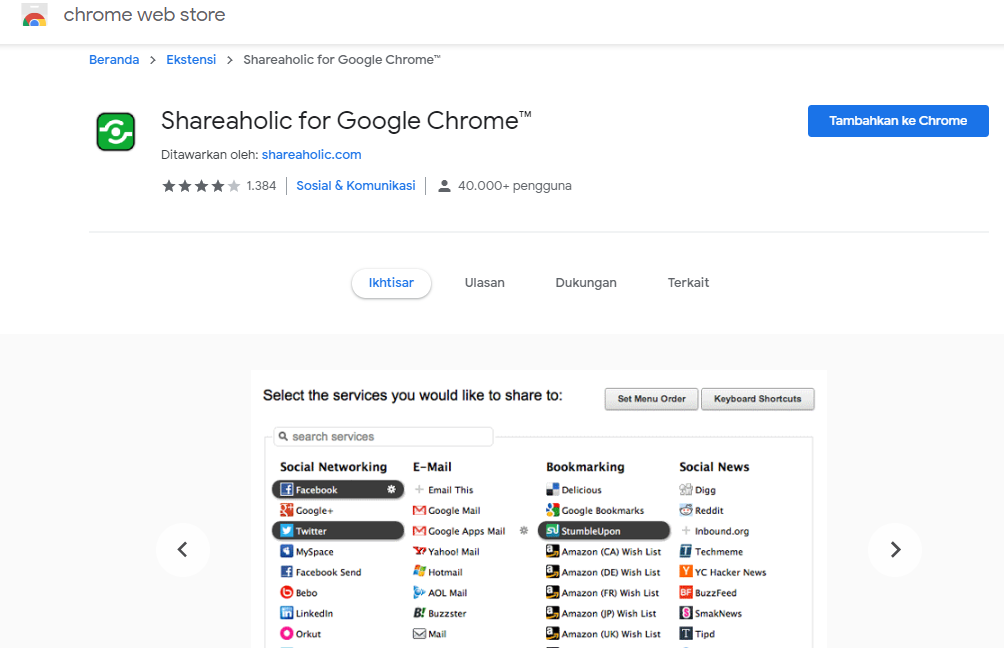Select the Digg service icon
1004x648 pixels.
(688, 489)
